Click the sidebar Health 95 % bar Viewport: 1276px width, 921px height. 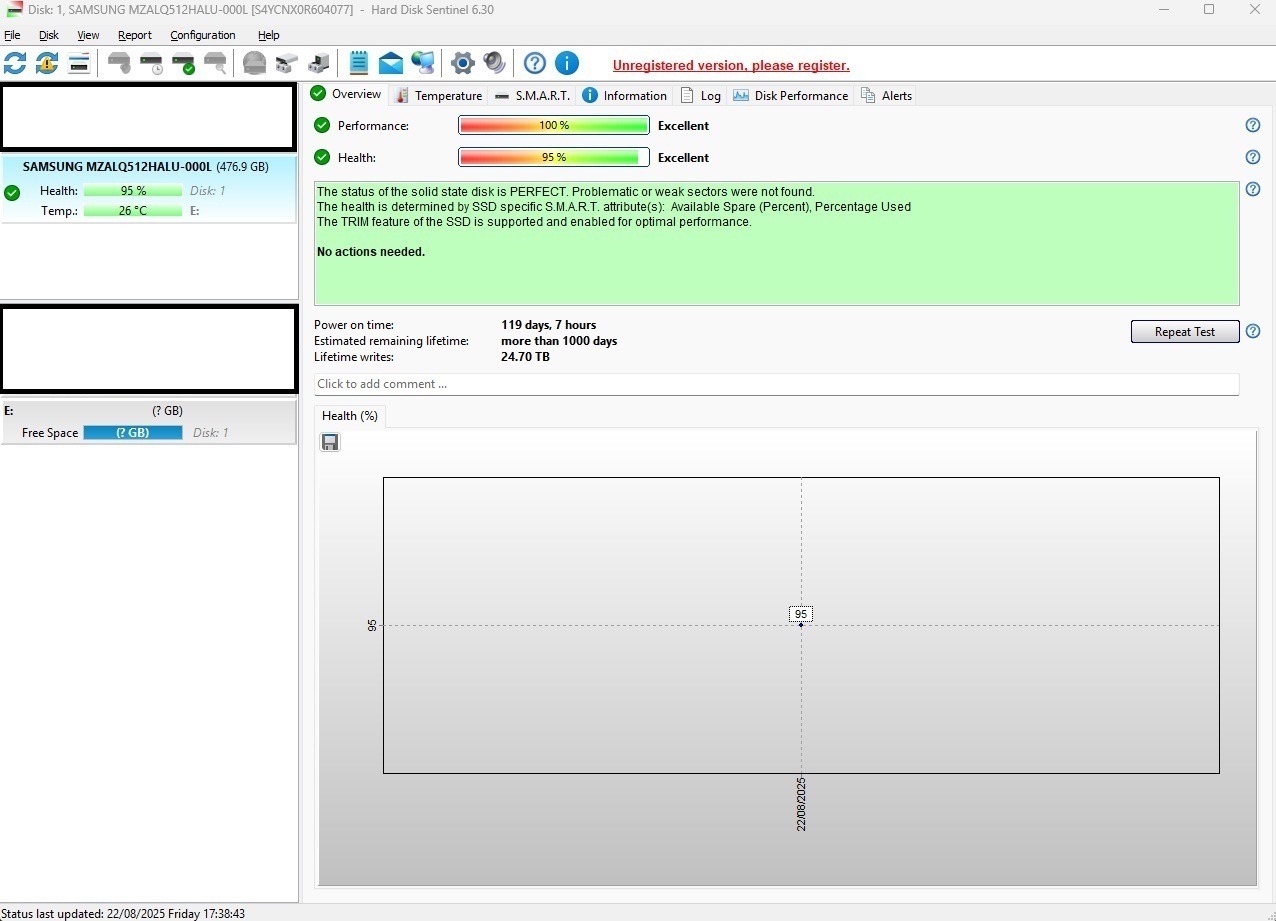(x=133, y=190)
